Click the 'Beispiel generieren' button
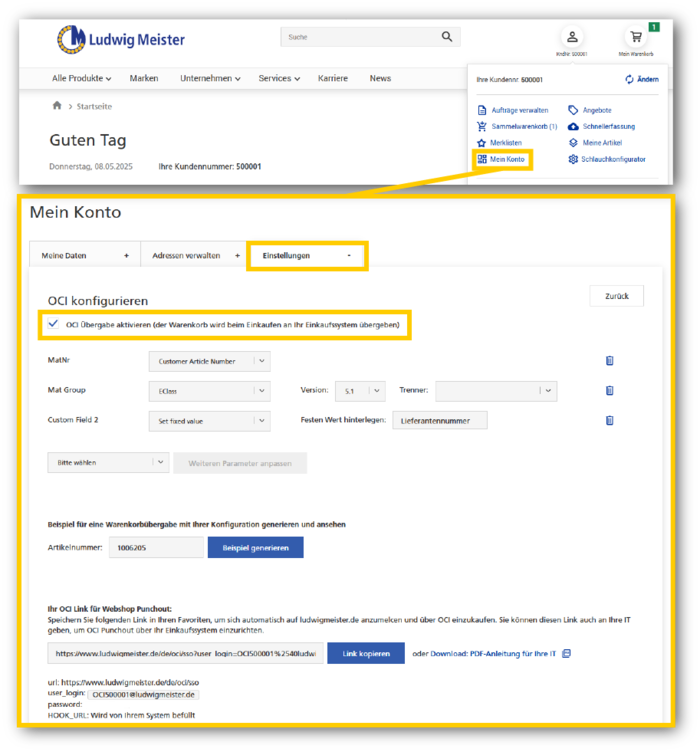 pos(255,547)
